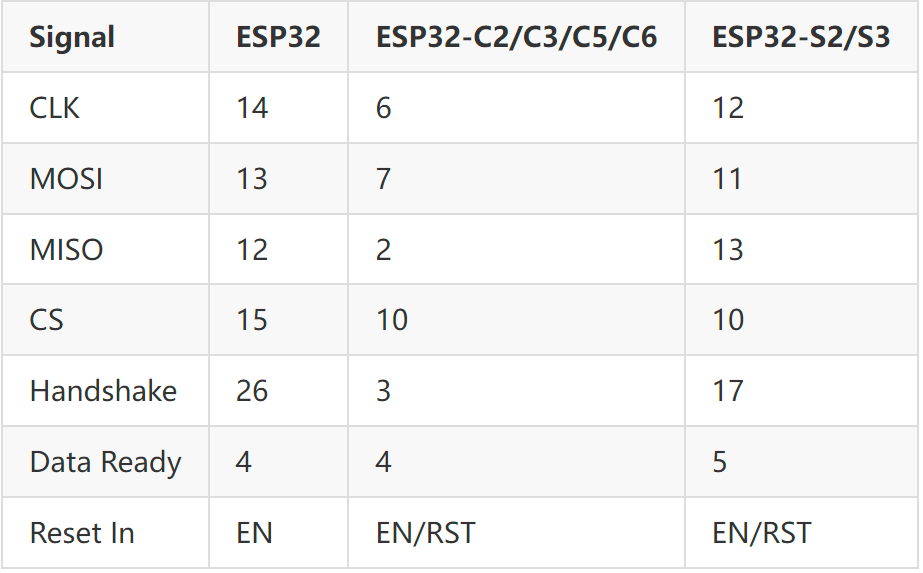Click the Signal column header
The image size is (923, 573).
click(x=72, y=37)
